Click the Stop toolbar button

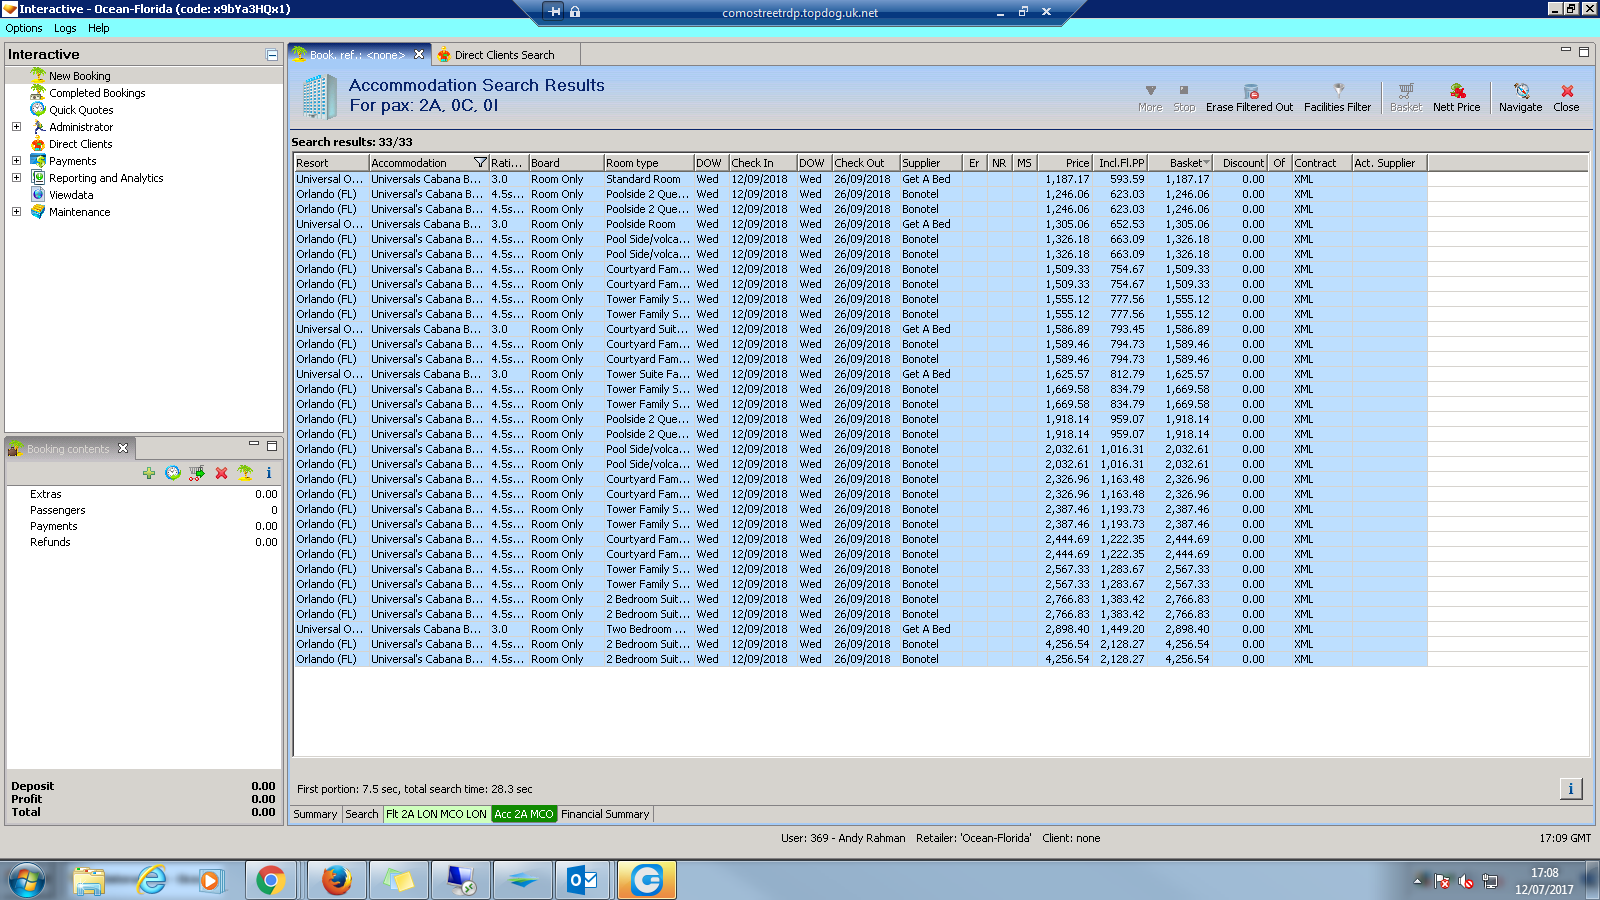click(x=1184, y=97)
